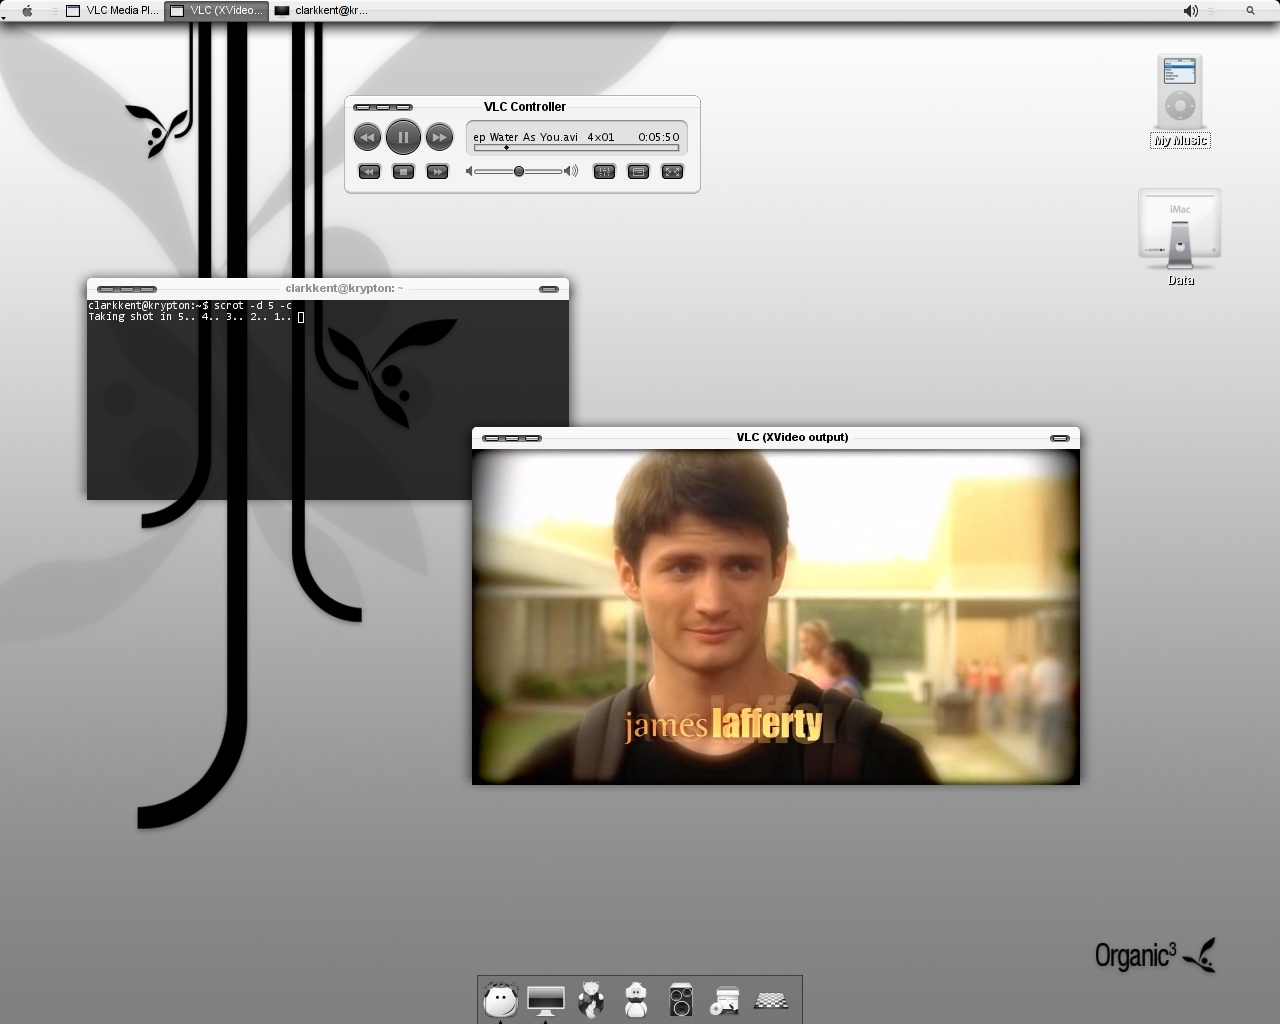Click the large rewind button in VLC Controller
Screen dimensions: 1280x1024
[x=367, y=137]
